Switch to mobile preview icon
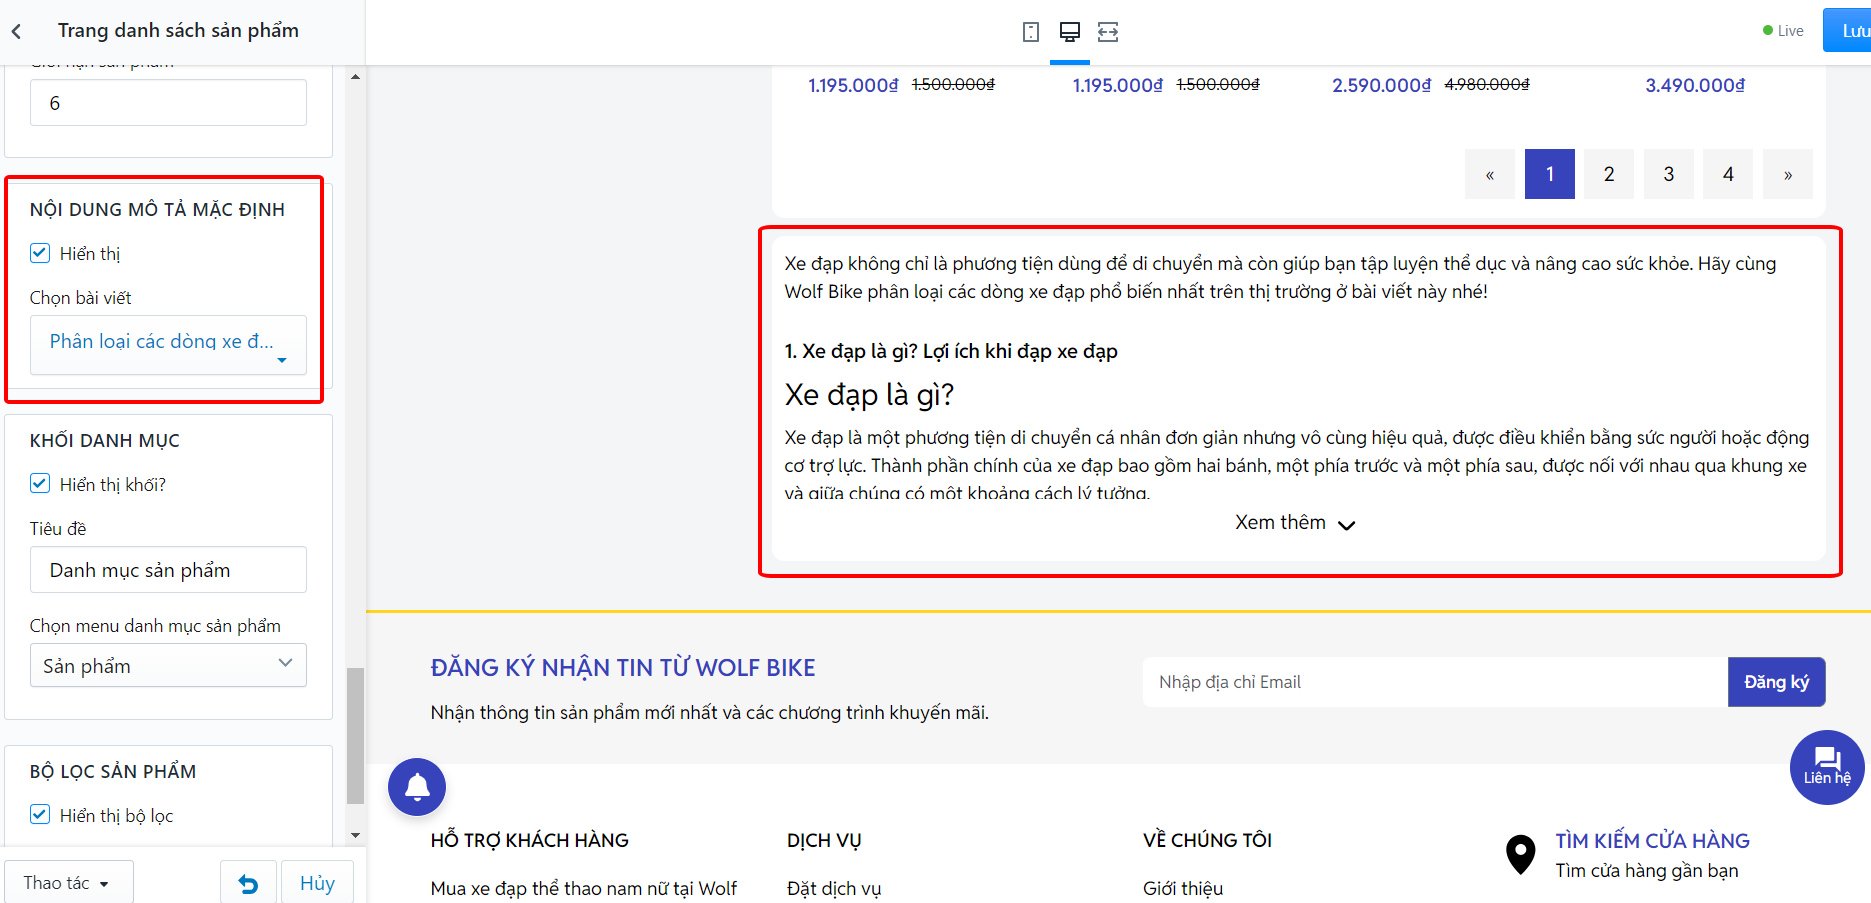1871x903 pixels. [x=1031, y=32]
